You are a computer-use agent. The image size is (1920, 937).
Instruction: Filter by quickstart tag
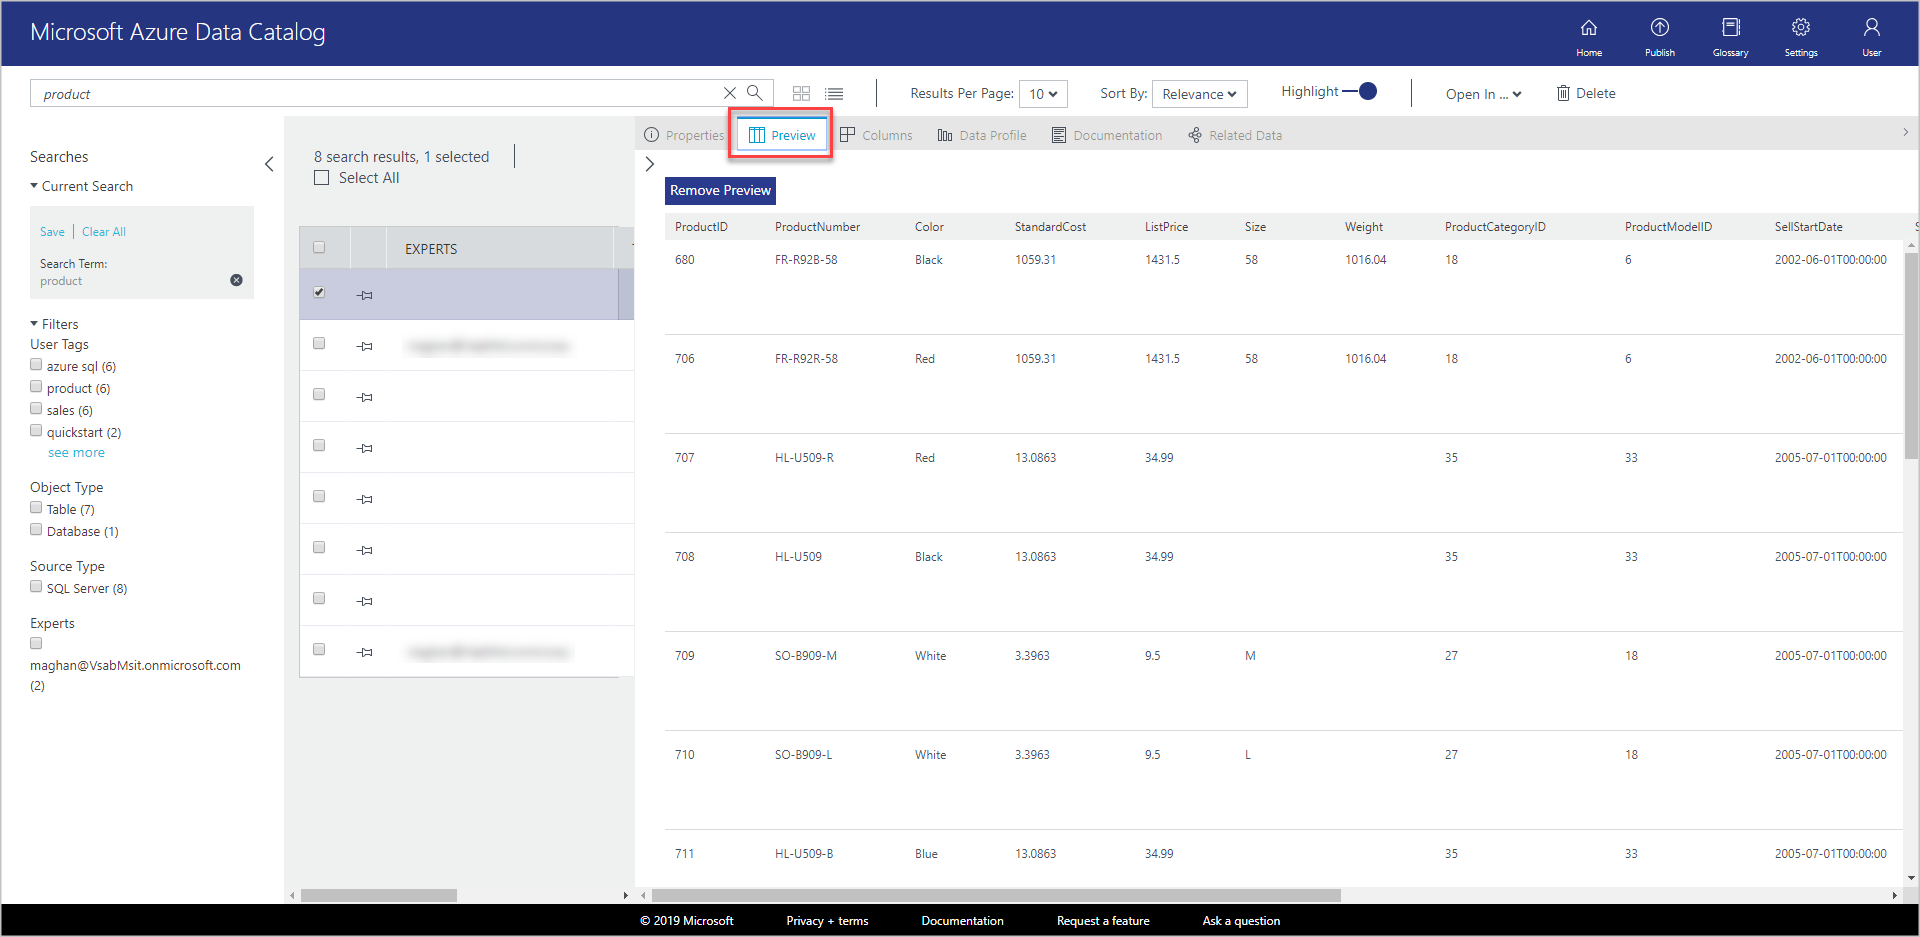(36, 431)
